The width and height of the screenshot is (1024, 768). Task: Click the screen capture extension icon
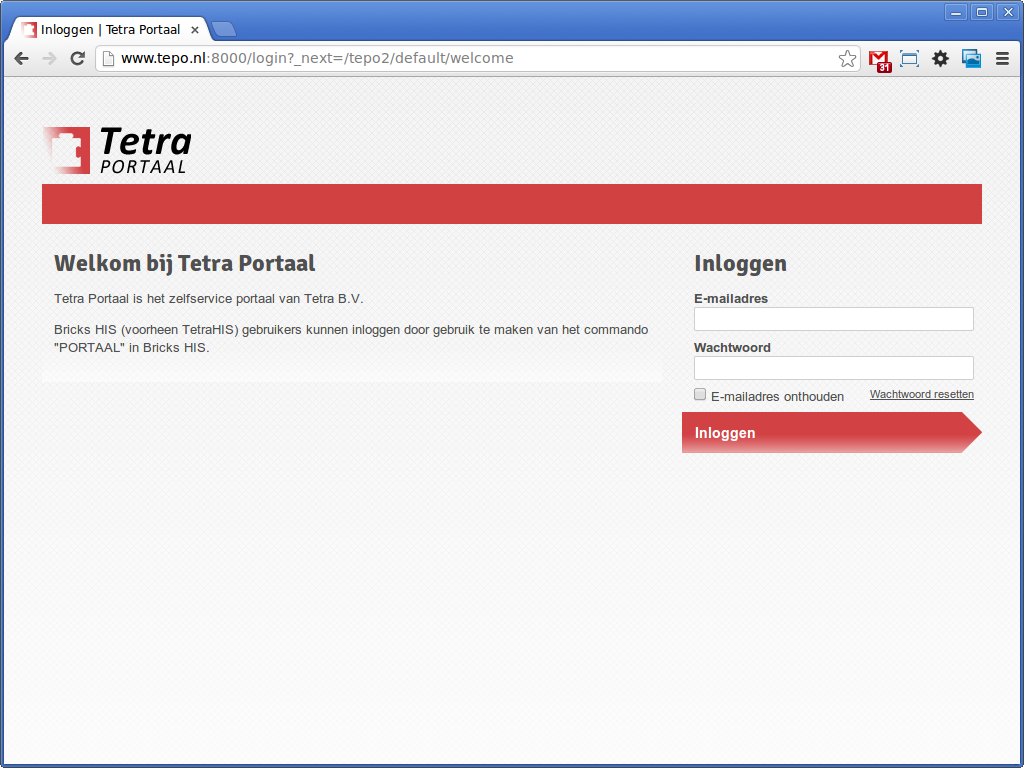[909, 59]
